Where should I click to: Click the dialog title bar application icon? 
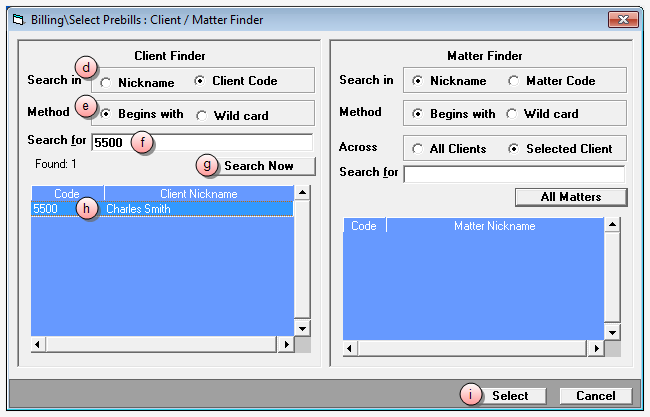[17, 18]
